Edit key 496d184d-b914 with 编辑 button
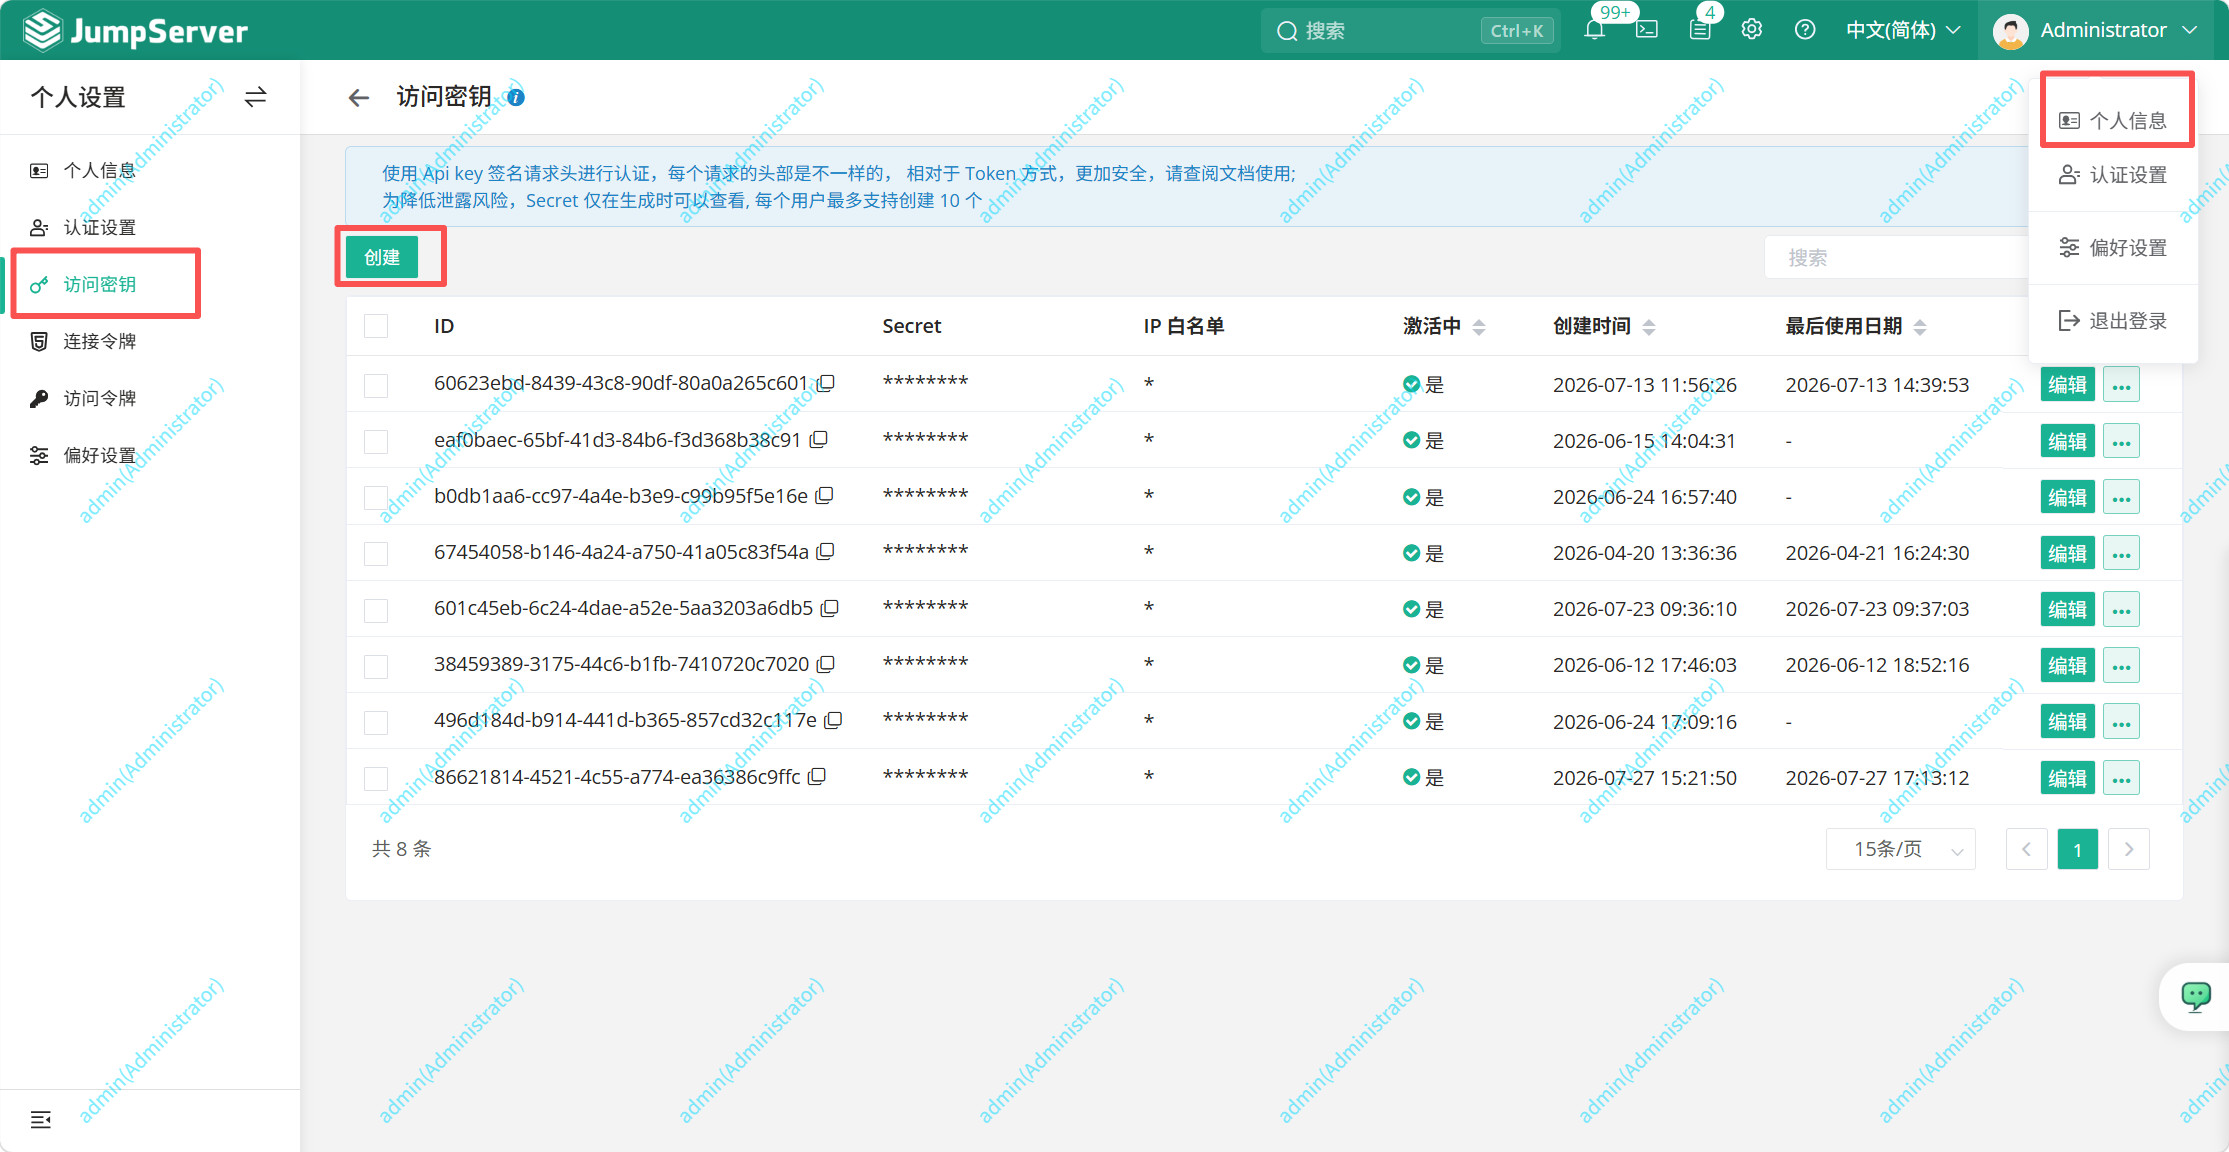Image resolution: width=2229 pixels, height=1152 pixels. 2067,721
